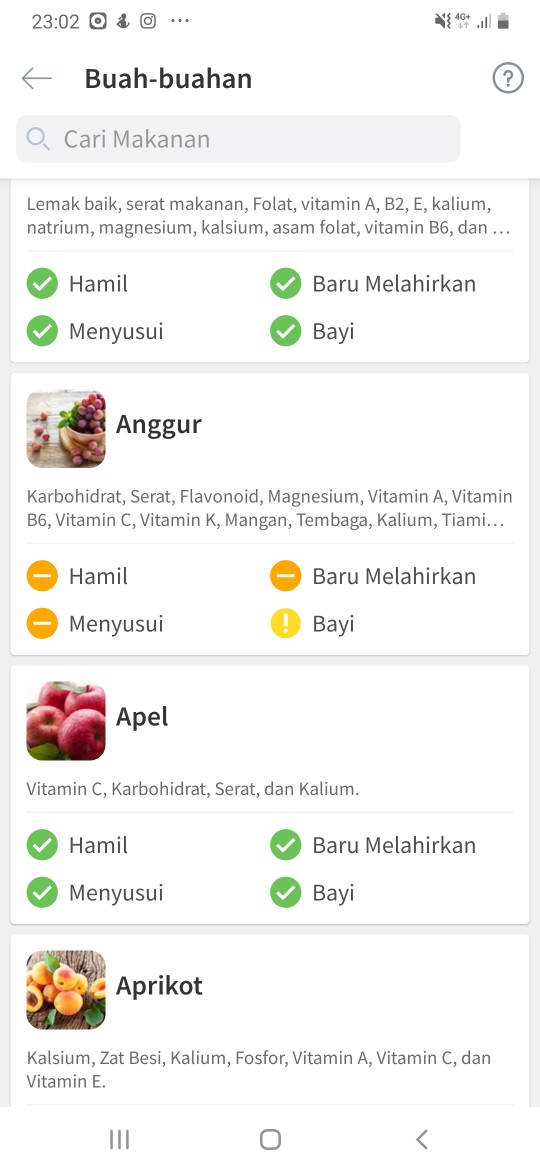
Task: Tap the orange Menyusui icon for Anggur
Action: (x=43, y=624)
